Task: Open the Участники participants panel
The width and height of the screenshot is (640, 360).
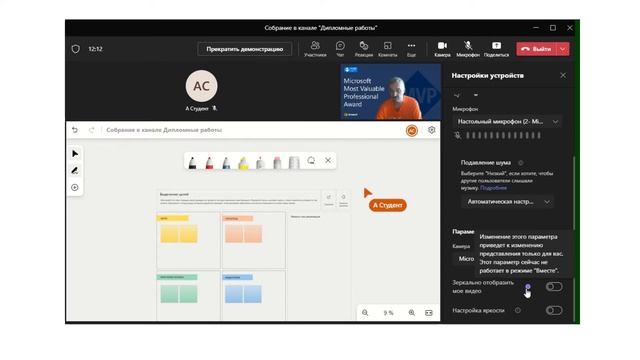Action: pyautogui.click(x=315, y=49)
